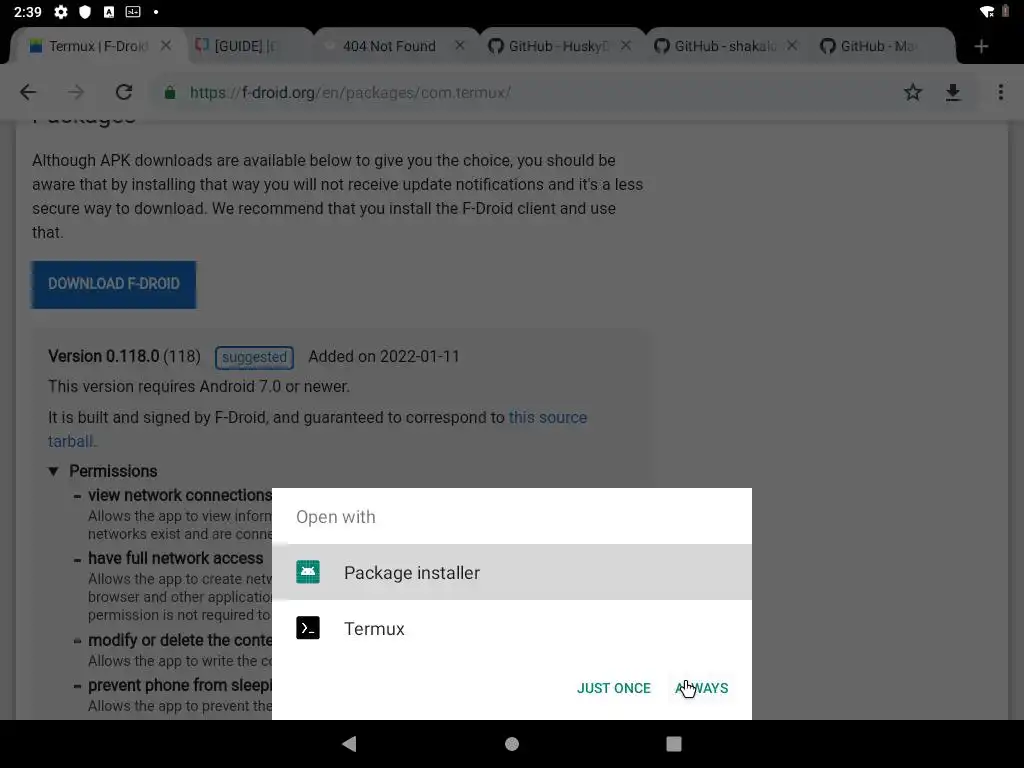Screen dimensions: 1024x768
Task: Click 'This version requires Android 7.0' text
Action: (199, 387)
